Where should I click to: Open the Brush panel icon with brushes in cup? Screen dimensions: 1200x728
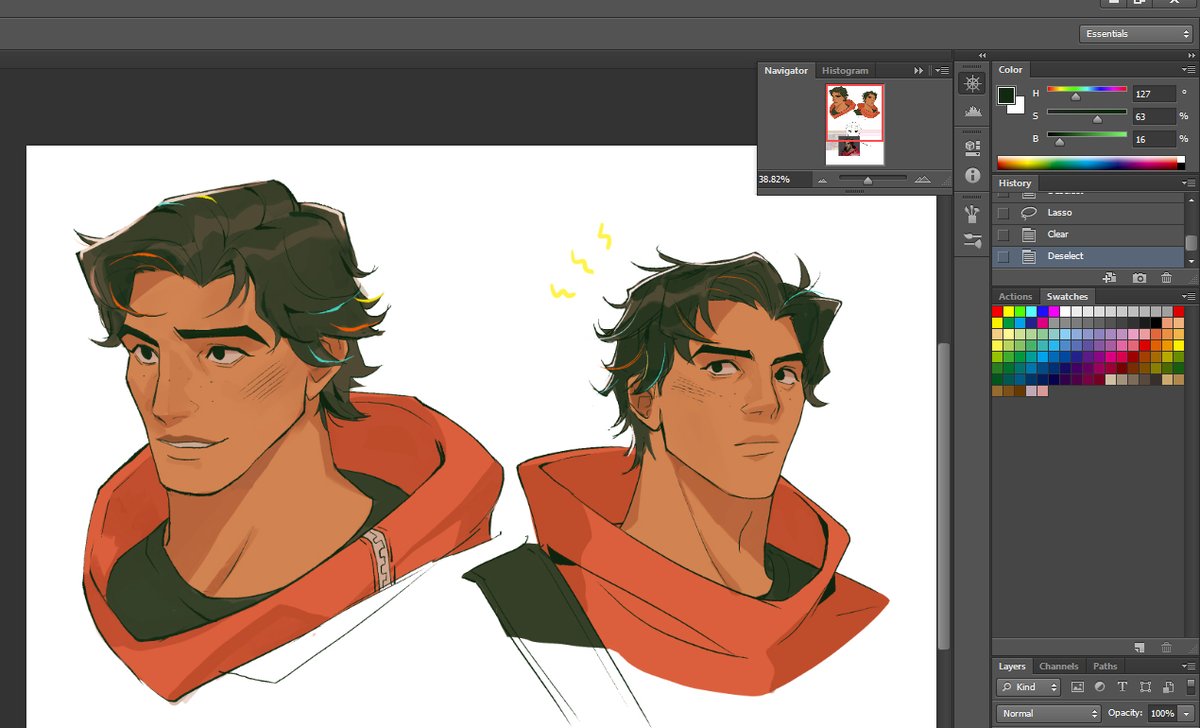point(971,213)
